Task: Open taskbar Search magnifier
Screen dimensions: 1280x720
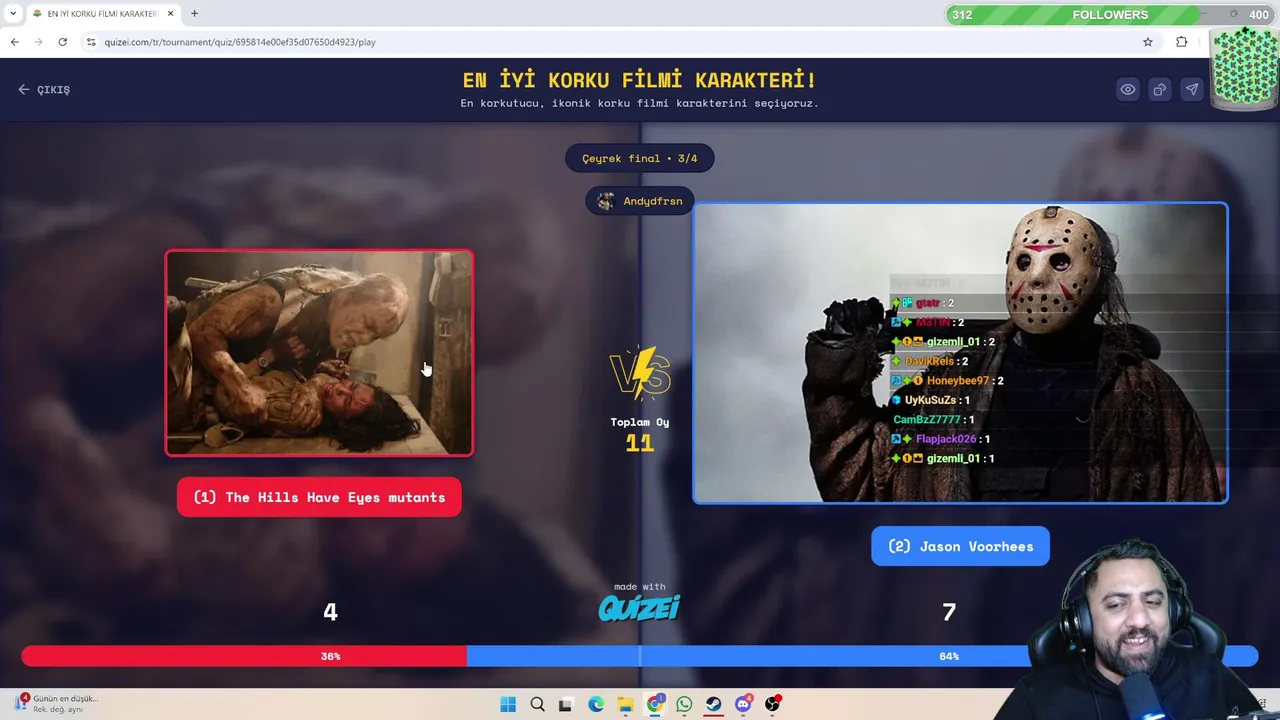Action: click(x=537, y=704)
